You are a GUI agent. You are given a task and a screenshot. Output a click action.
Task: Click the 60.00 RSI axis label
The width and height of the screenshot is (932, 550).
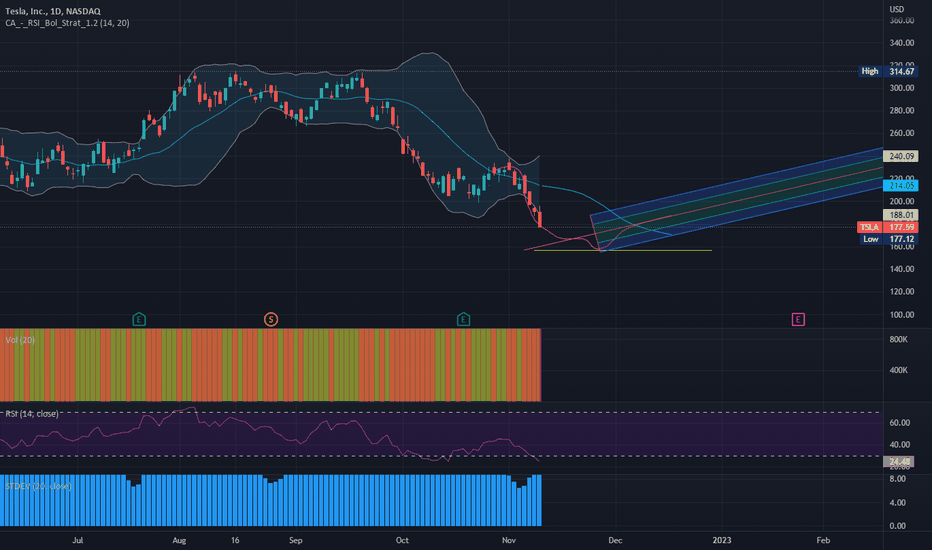899,423
